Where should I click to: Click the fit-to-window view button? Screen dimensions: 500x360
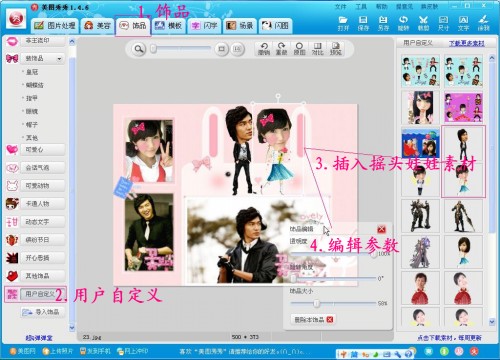click(221, 49)
